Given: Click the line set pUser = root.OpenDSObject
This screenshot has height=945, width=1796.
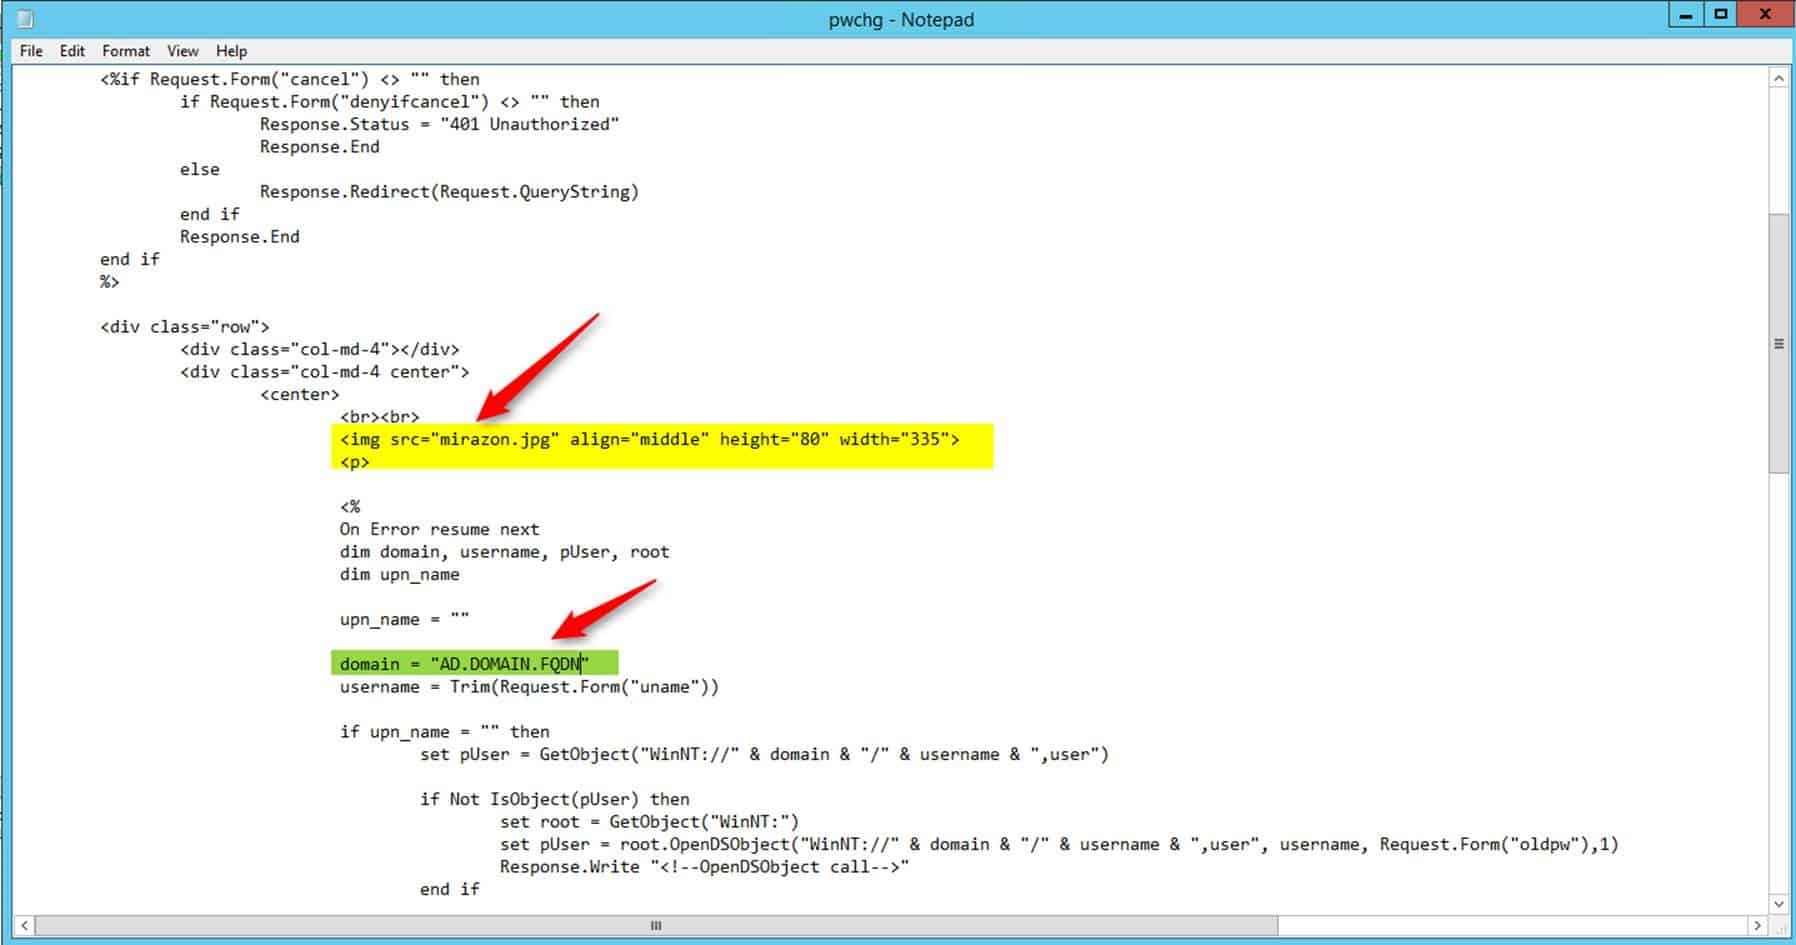Looking at the screenshot, I should (x=1059, y=844).
